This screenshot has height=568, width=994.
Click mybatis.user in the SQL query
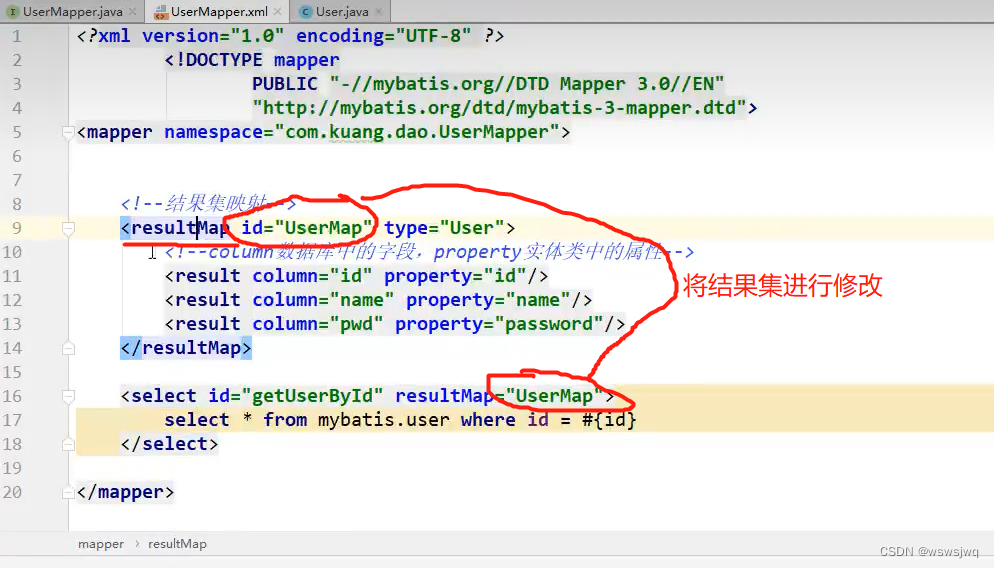pos(384,420)
